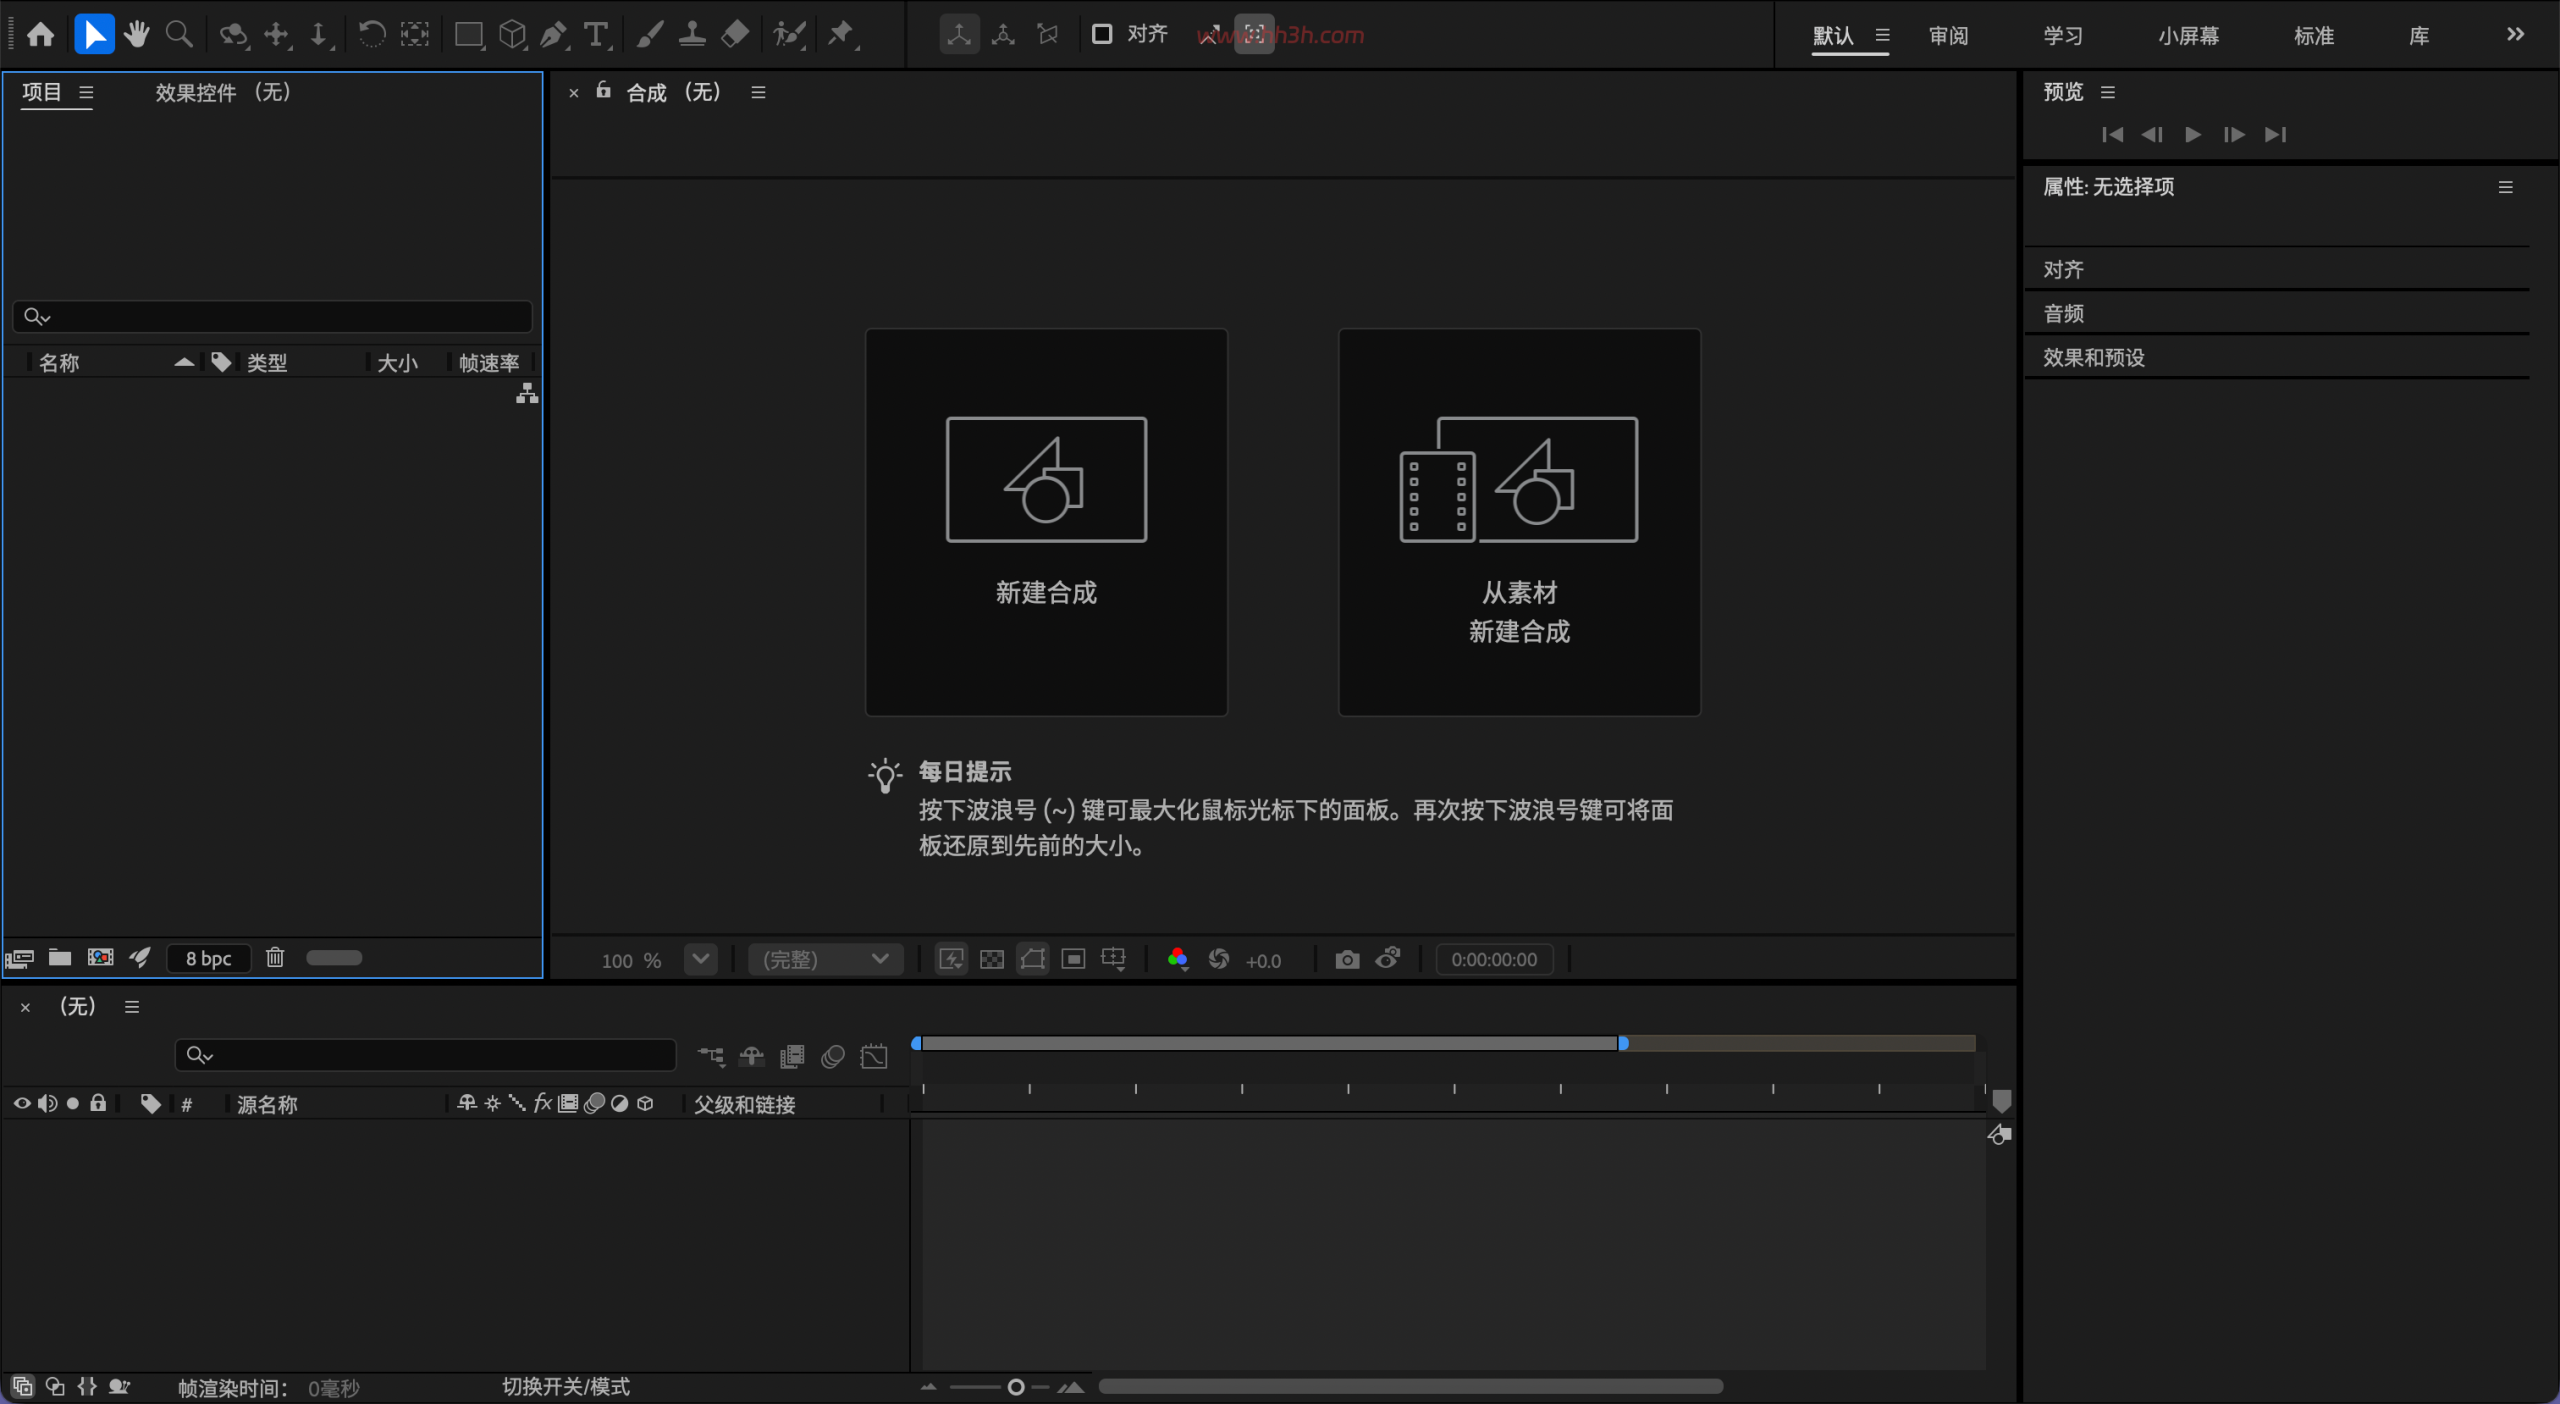Select the Hand tool
Viewport: 2560px width, 1404px height.
pyautogui.click(x=137, y=35)
